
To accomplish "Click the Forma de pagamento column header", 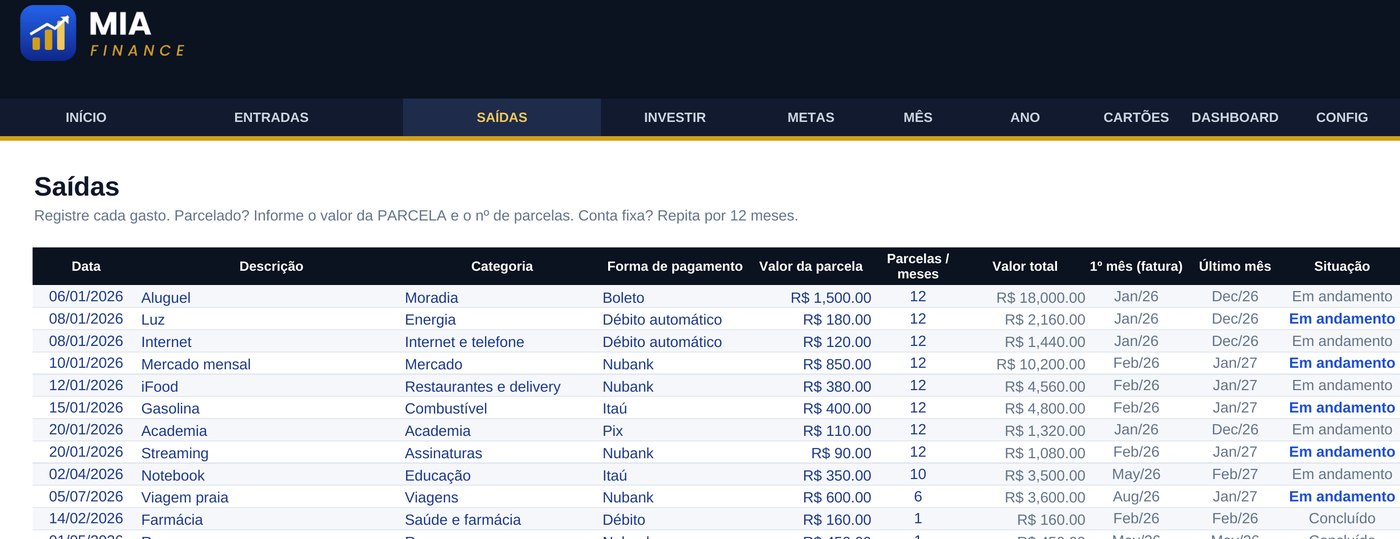I will 675,266.
